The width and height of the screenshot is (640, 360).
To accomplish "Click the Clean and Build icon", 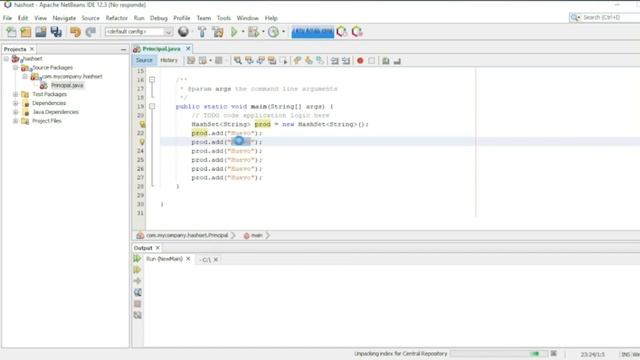I will (218, 32).
